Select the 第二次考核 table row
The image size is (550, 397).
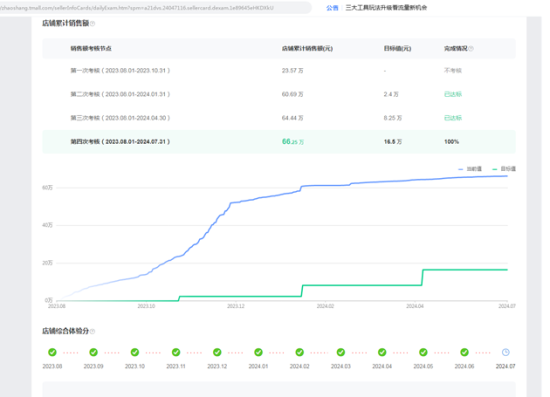[279, 94]
